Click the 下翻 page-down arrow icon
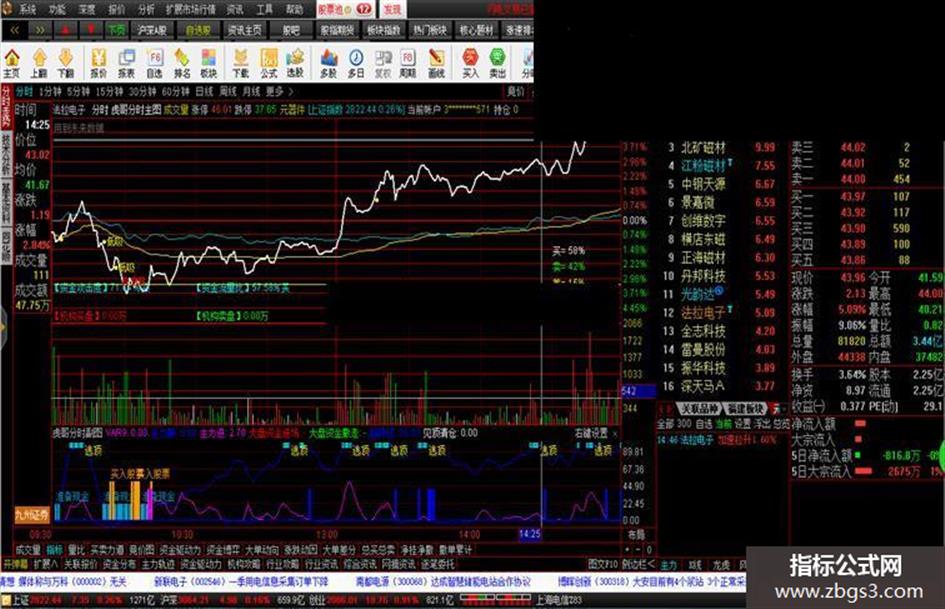945x609 pixels. pos(66,64)
